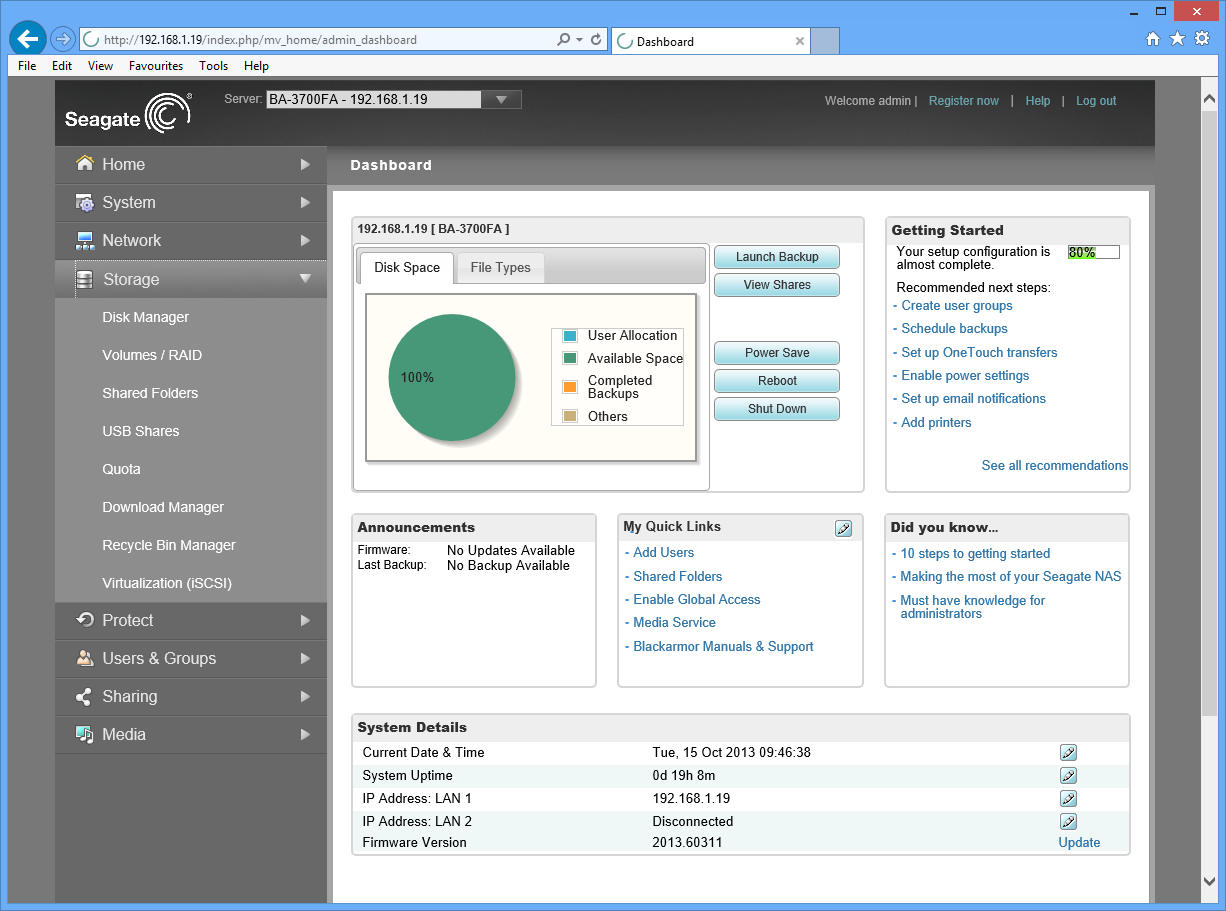This screenshot has width=1226, height=911.
Task: Click edit icon beside System Uptime row
Action: pyautogui.click(x=1068, y=776)
